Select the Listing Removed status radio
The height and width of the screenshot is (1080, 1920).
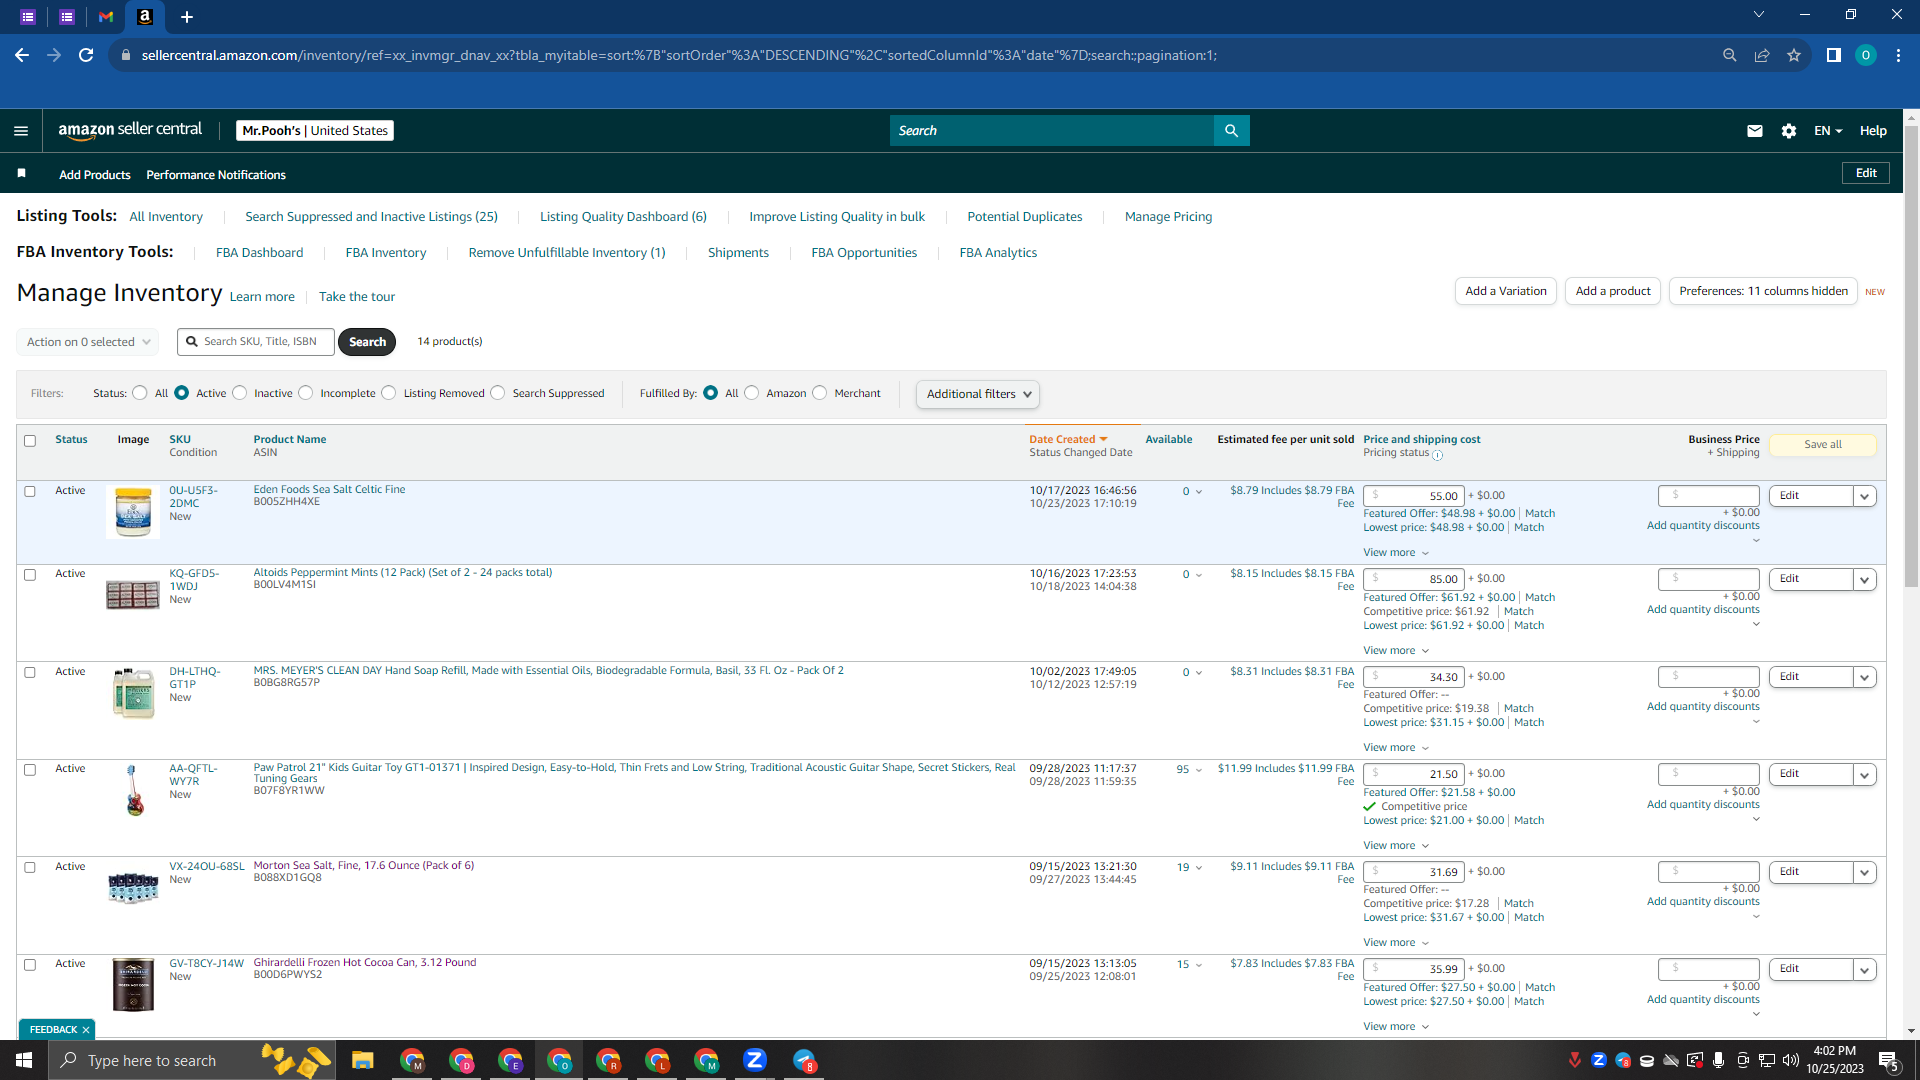pos(389,393)
